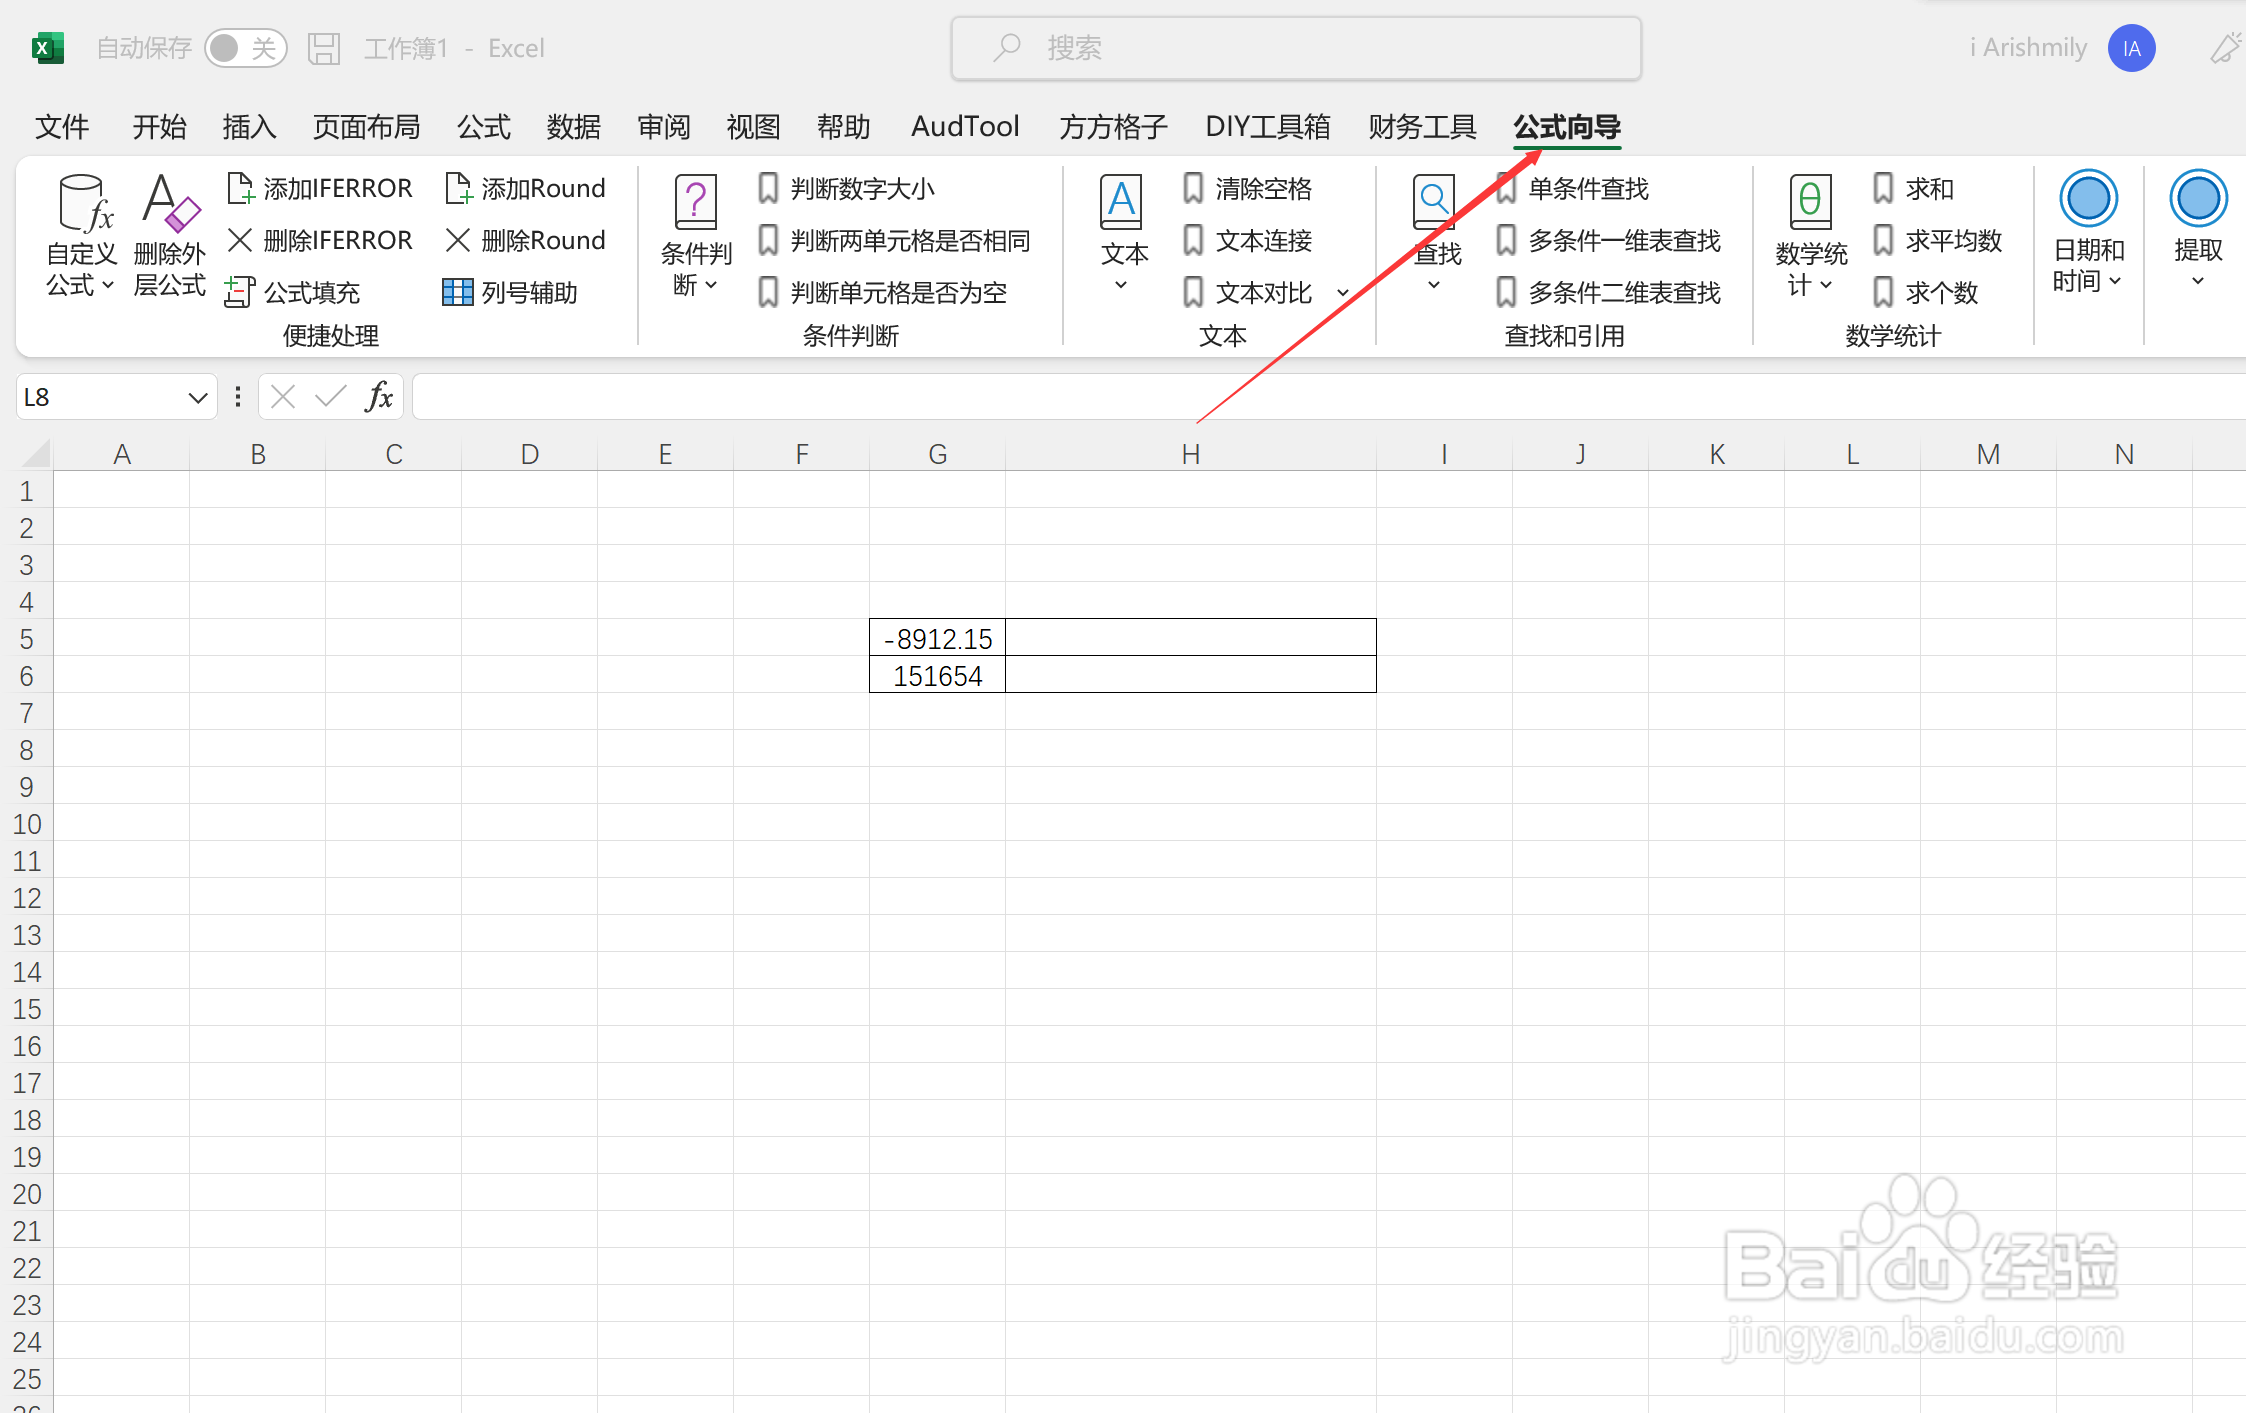Switch to the 视图 tab
2246x1413 pixels.
click(753, 127)
